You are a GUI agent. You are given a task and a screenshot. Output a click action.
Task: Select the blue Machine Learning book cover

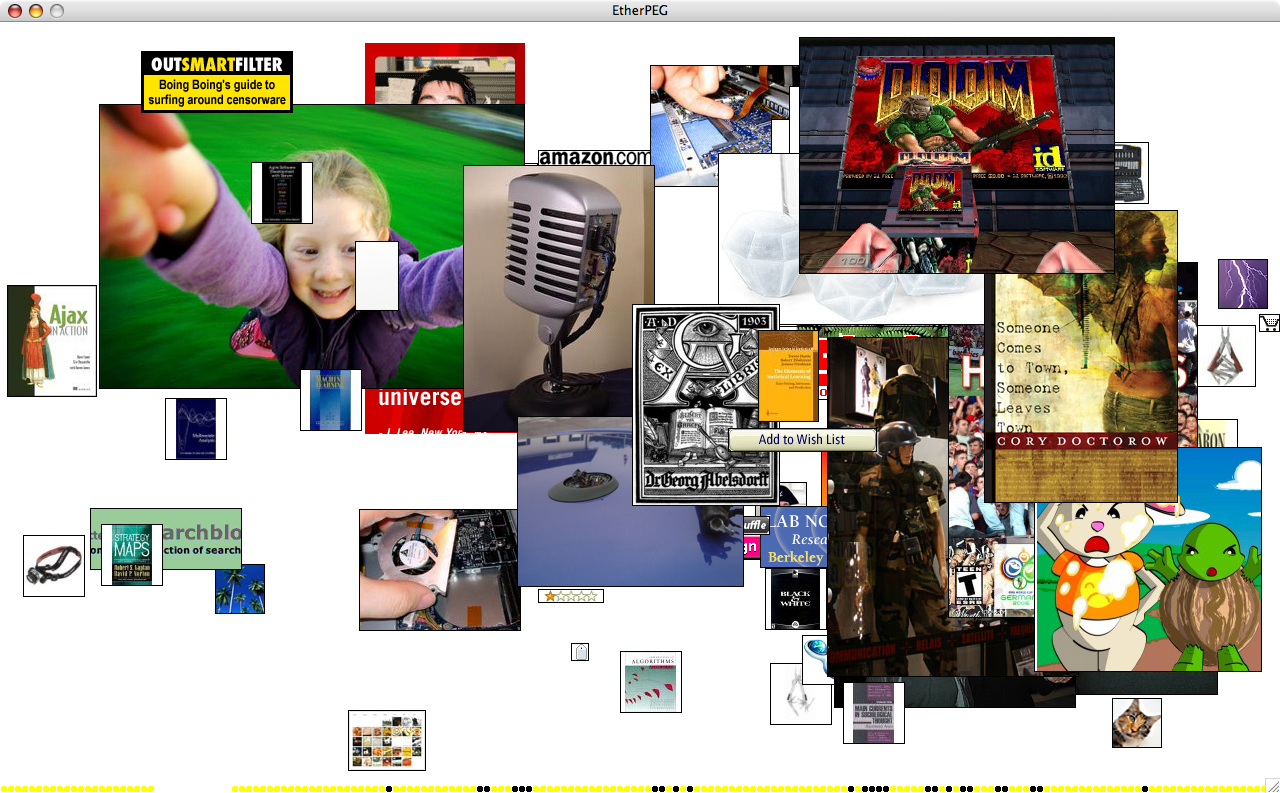pyautogui.click(x=331, y=400)
